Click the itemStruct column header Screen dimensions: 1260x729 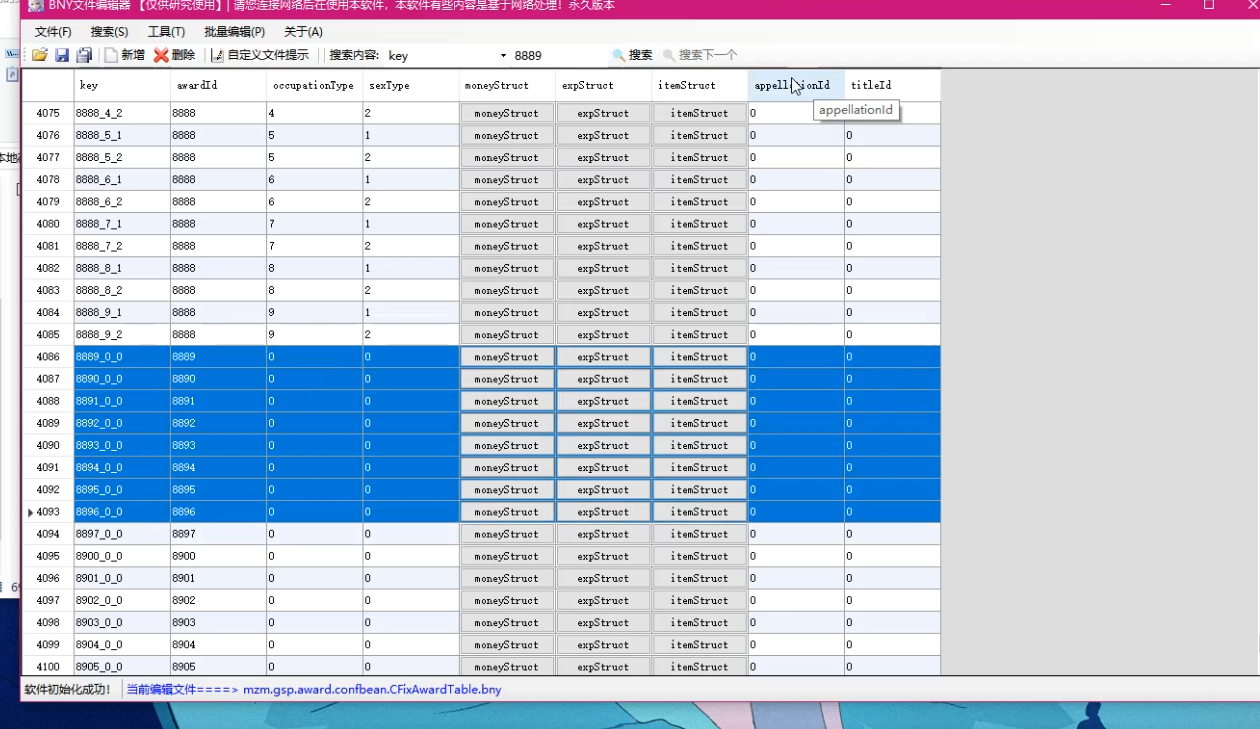(x=700, y=85)
